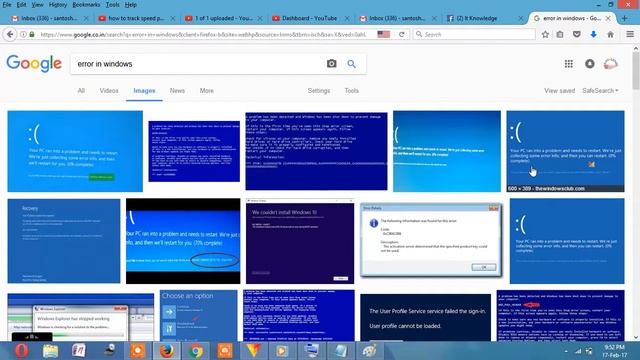Click the site info icon in address bar

point(23,34)
